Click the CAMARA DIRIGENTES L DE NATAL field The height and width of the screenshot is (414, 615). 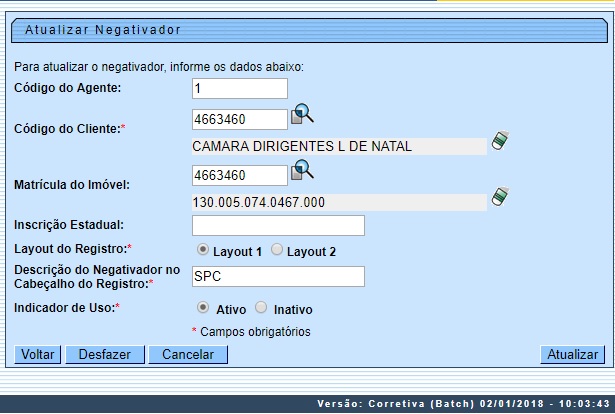[x=338, y=146]
